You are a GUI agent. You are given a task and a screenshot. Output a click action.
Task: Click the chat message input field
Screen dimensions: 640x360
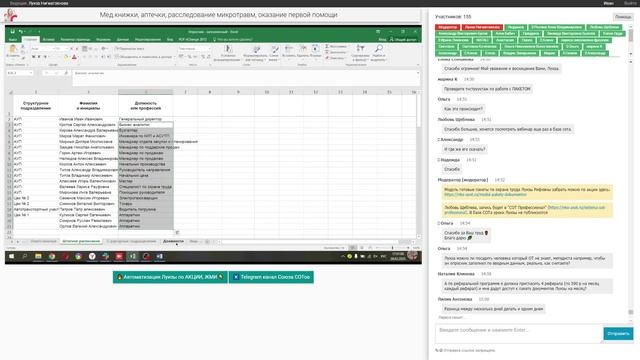point(519,333)
